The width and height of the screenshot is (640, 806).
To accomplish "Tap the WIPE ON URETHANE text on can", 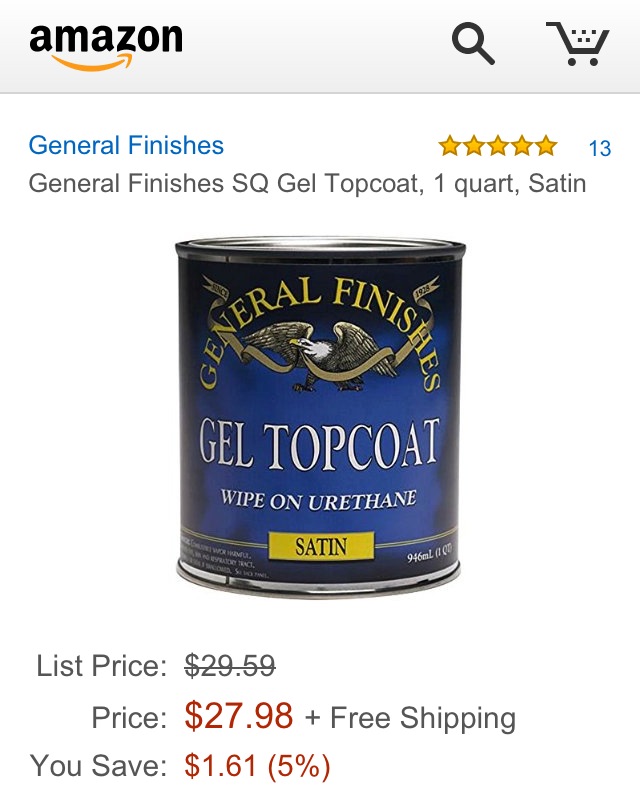I will point(319,500).
